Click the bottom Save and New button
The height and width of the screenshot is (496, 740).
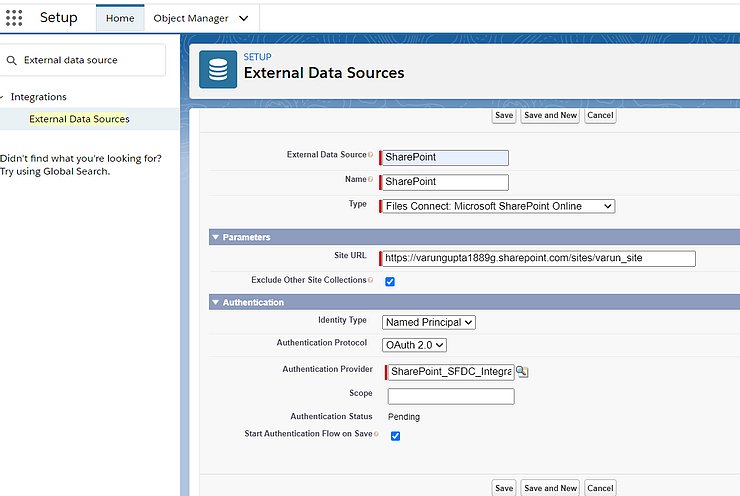(550, 488)
